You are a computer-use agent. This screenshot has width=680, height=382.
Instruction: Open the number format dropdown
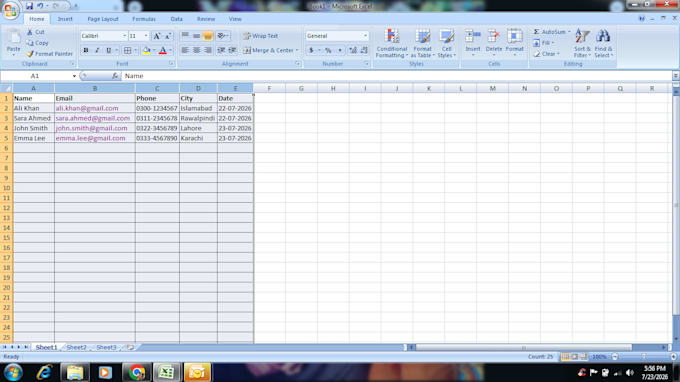click(365, 36)
